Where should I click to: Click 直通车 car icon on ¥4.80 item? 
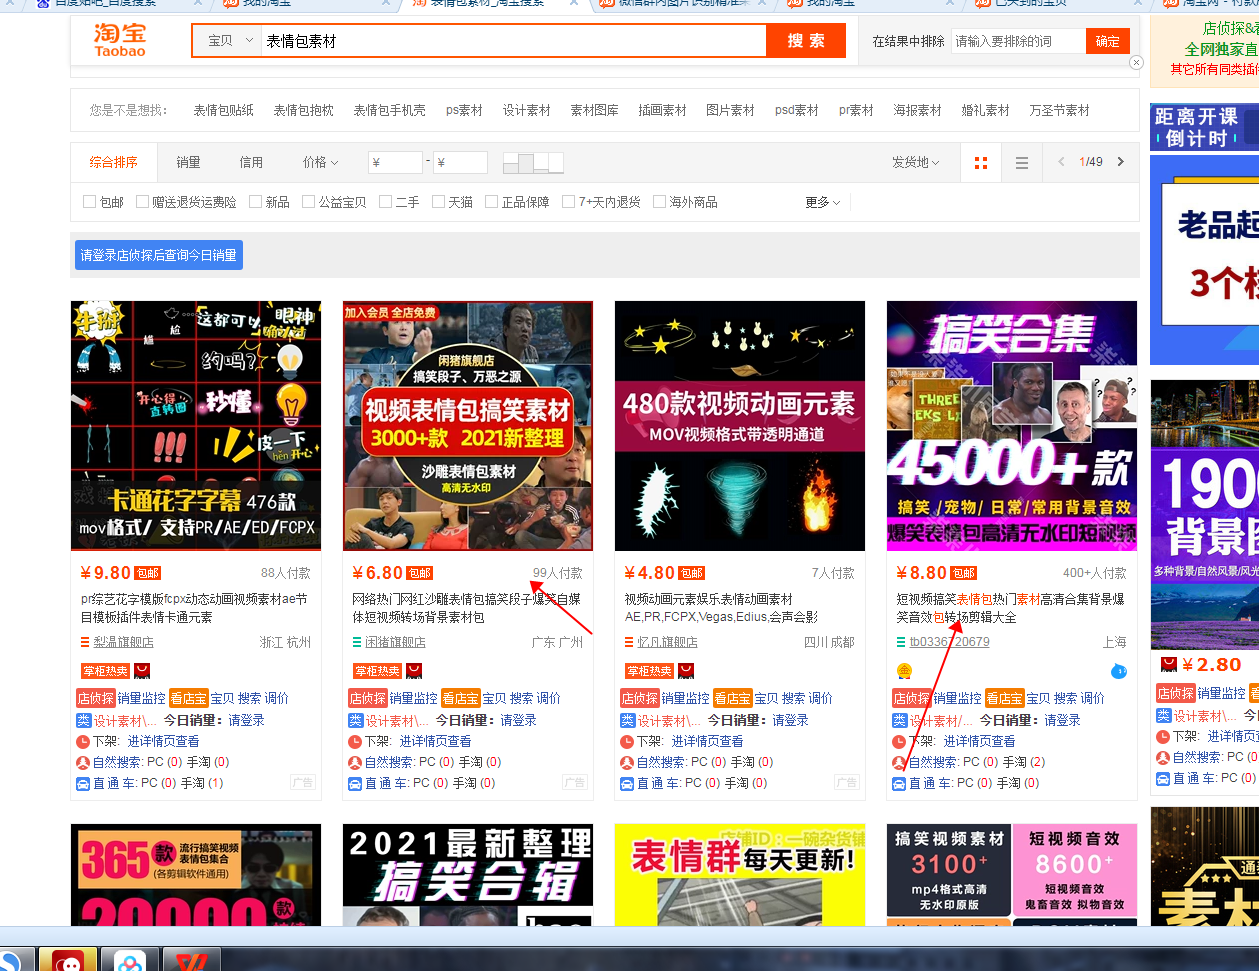click(x=627, y=783)
